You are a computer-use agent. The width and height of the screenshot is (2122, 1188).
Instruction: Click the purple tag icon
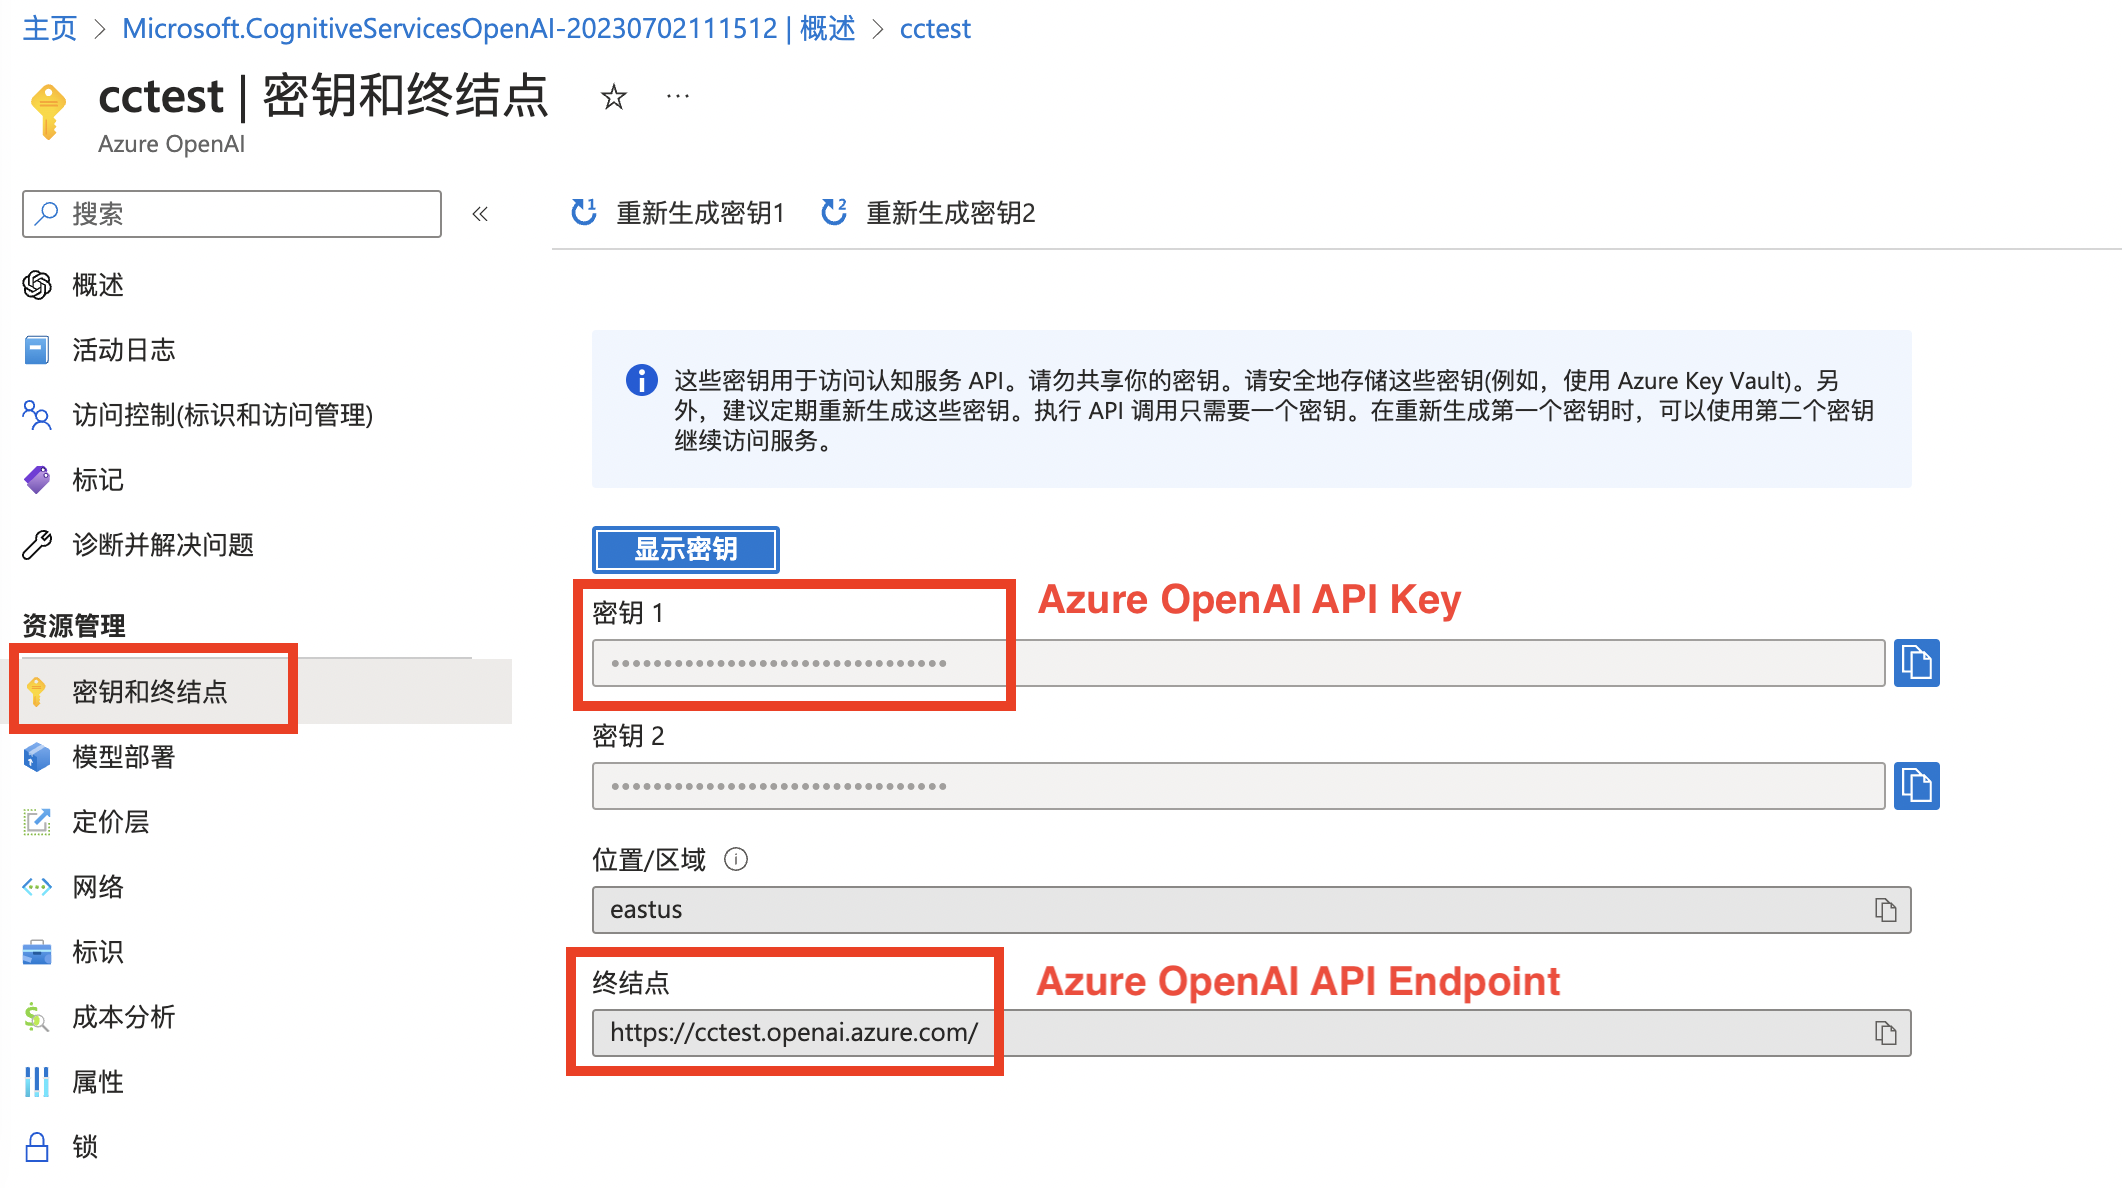37,480
